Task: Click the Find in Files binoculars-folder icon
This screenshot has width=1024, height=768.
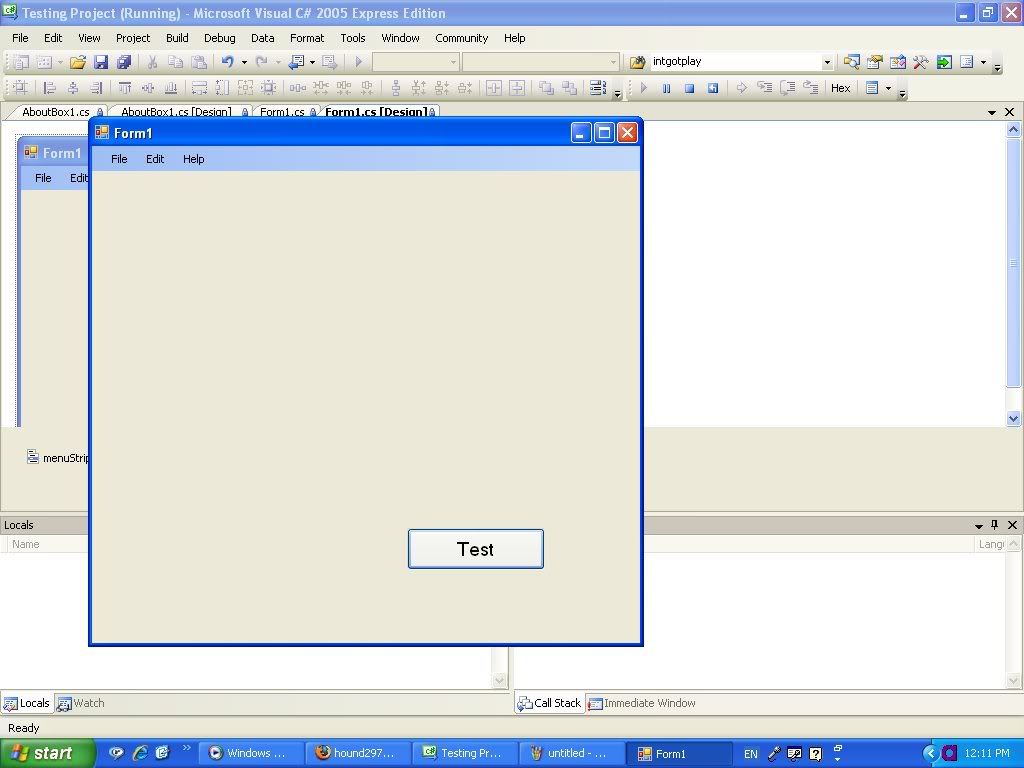Action: pos(637,62)
